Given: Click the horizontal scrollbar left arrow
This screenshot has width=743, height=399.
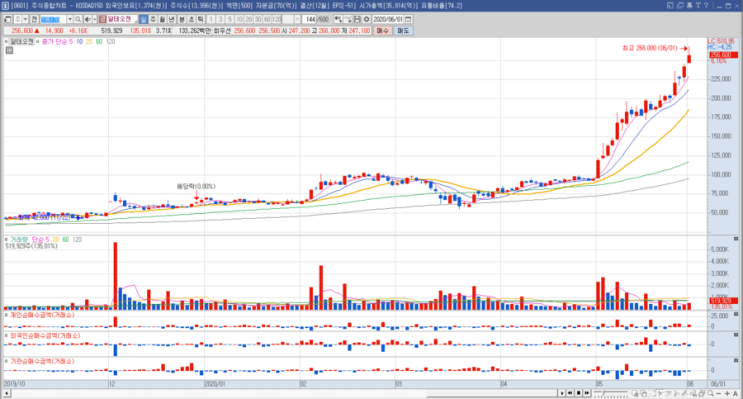Looking at the screenshot, I should click(x=7, y=393).
